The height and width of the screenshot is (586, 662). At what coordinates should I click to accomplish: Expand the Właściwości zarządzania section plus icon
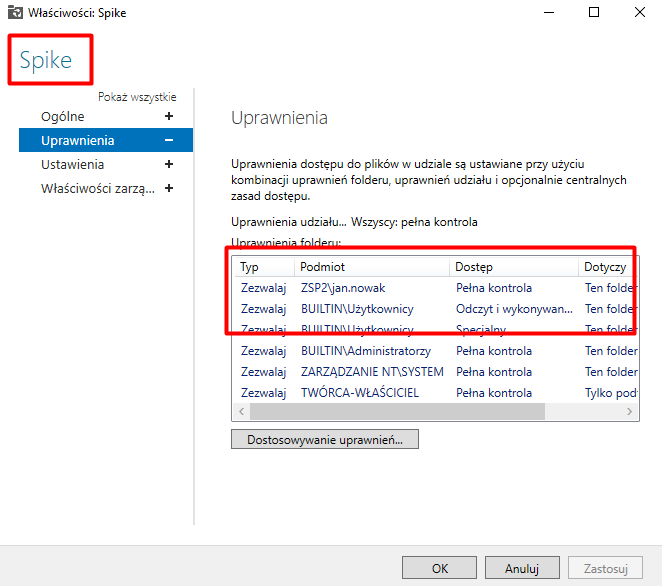[x=169, y=189]
